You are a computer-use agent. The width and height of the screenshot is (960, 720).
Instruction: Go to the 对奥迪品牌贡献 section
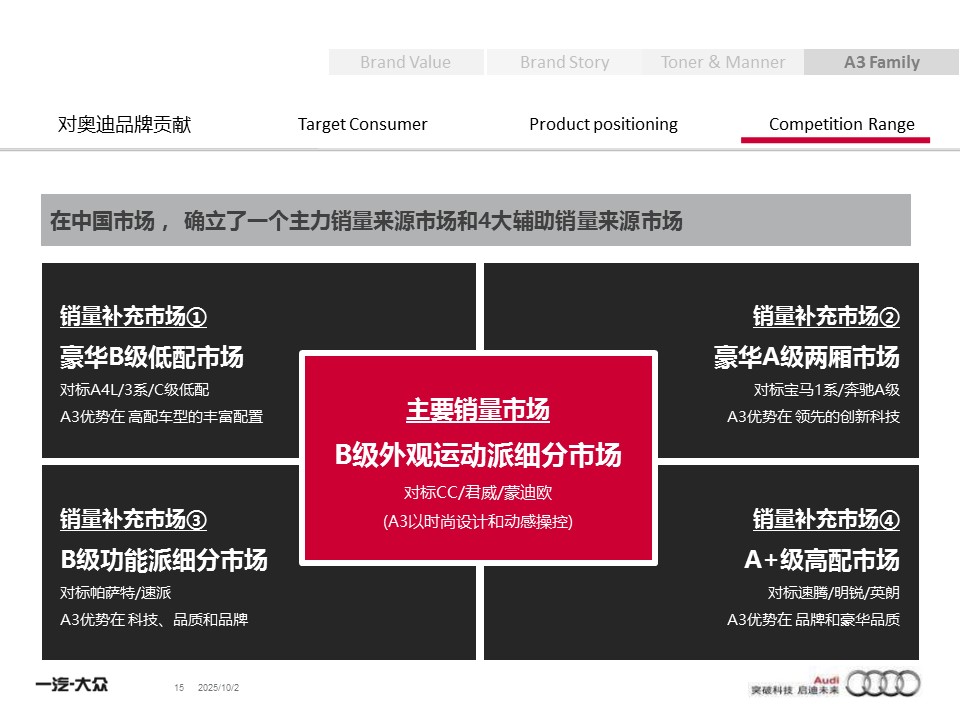[124, 125]
